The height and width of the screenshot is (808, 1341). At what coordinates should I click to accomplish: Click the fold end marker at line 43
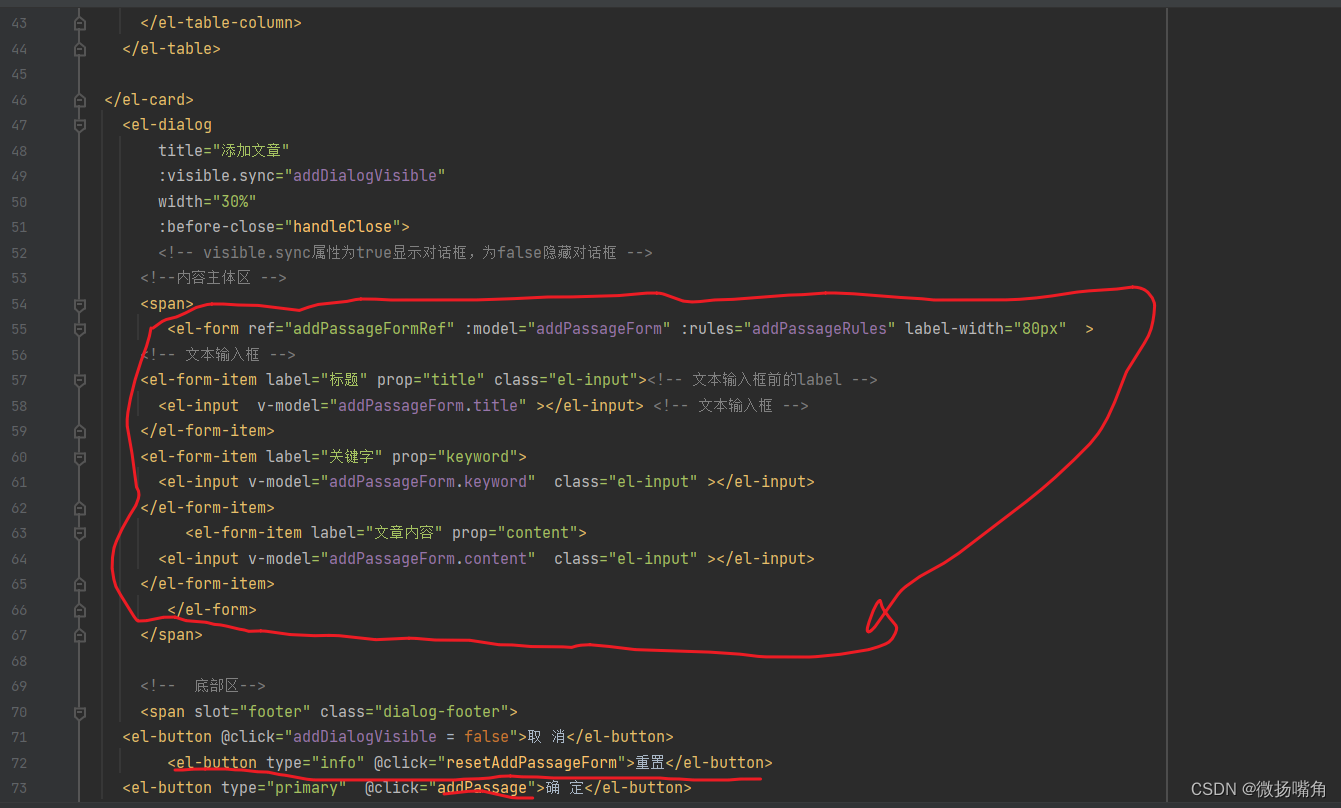pyautogui.click(x=80, y=22)
